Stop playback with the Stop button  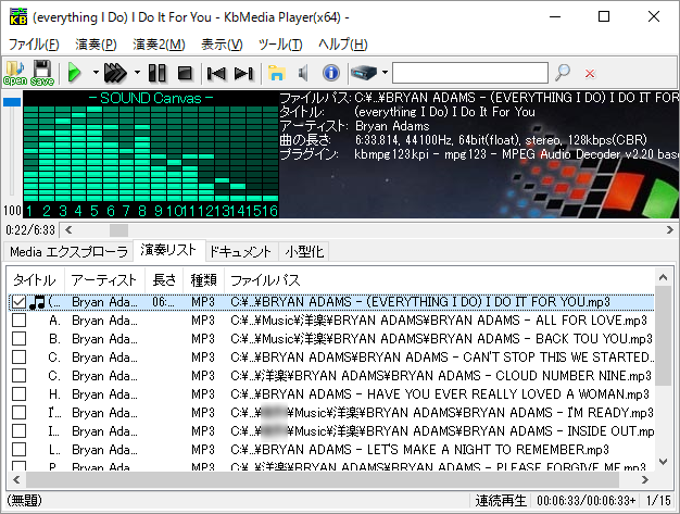(185, 73)
